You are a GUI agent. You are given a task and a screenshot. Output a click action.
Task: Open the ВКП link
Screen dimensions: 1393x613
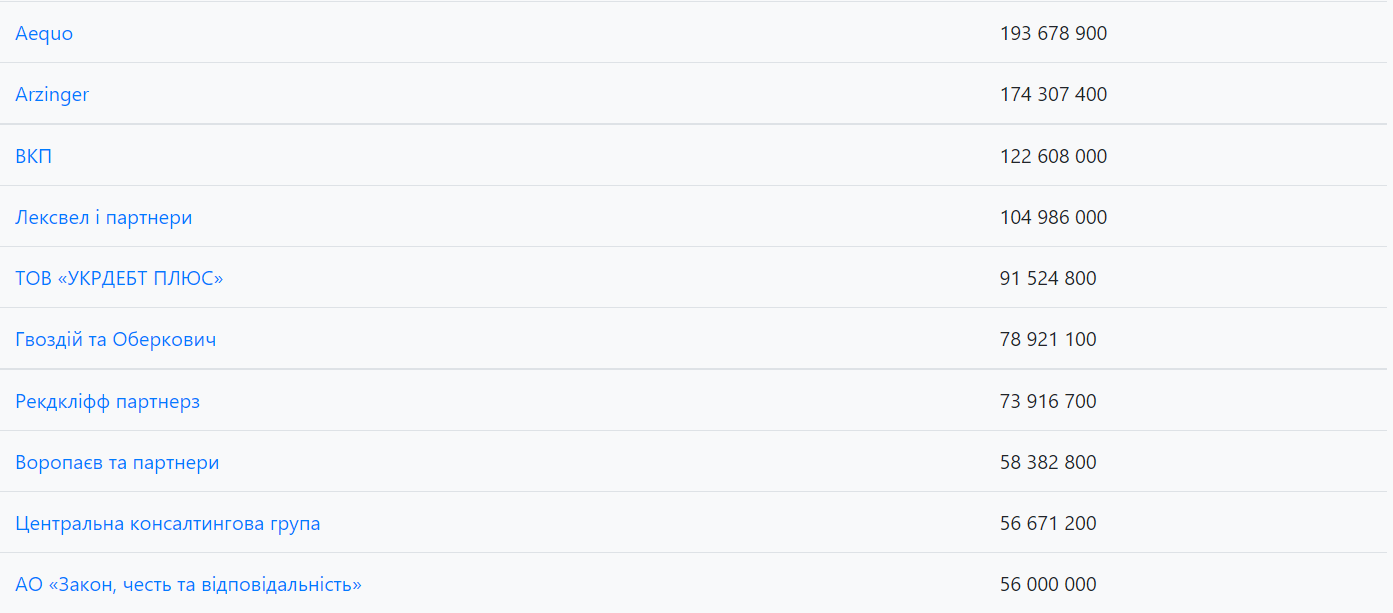click(33, 156)
